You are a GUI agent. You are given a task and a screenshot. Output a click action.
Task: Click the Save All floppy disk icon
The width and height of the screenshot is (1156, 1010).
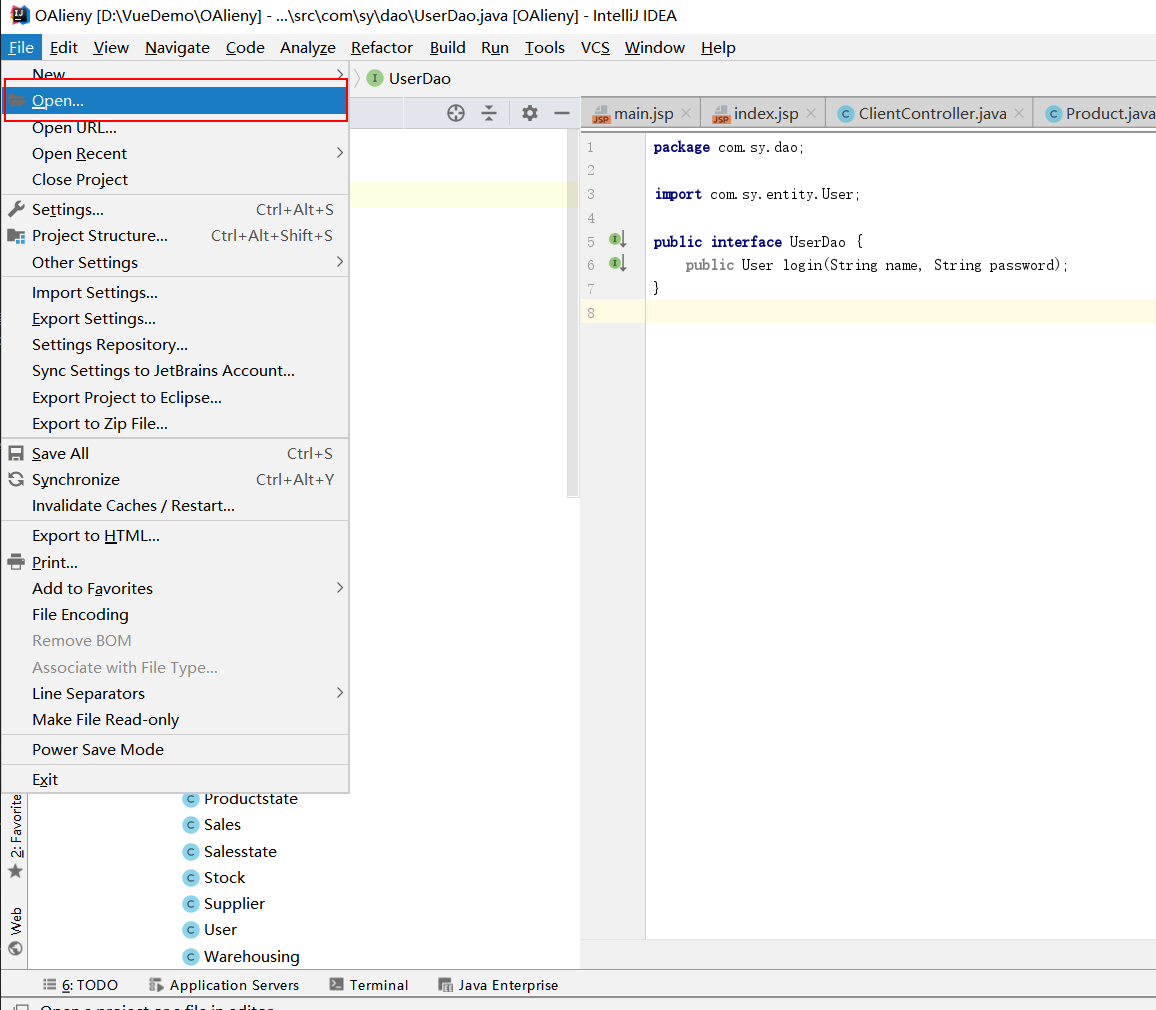pyautogui.click(x=16, y=453)
